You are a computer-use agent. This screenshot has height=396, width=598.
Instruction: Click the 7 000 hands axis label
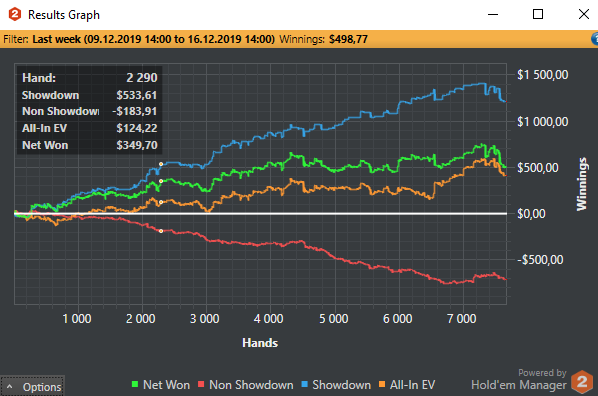click(461, 319)
